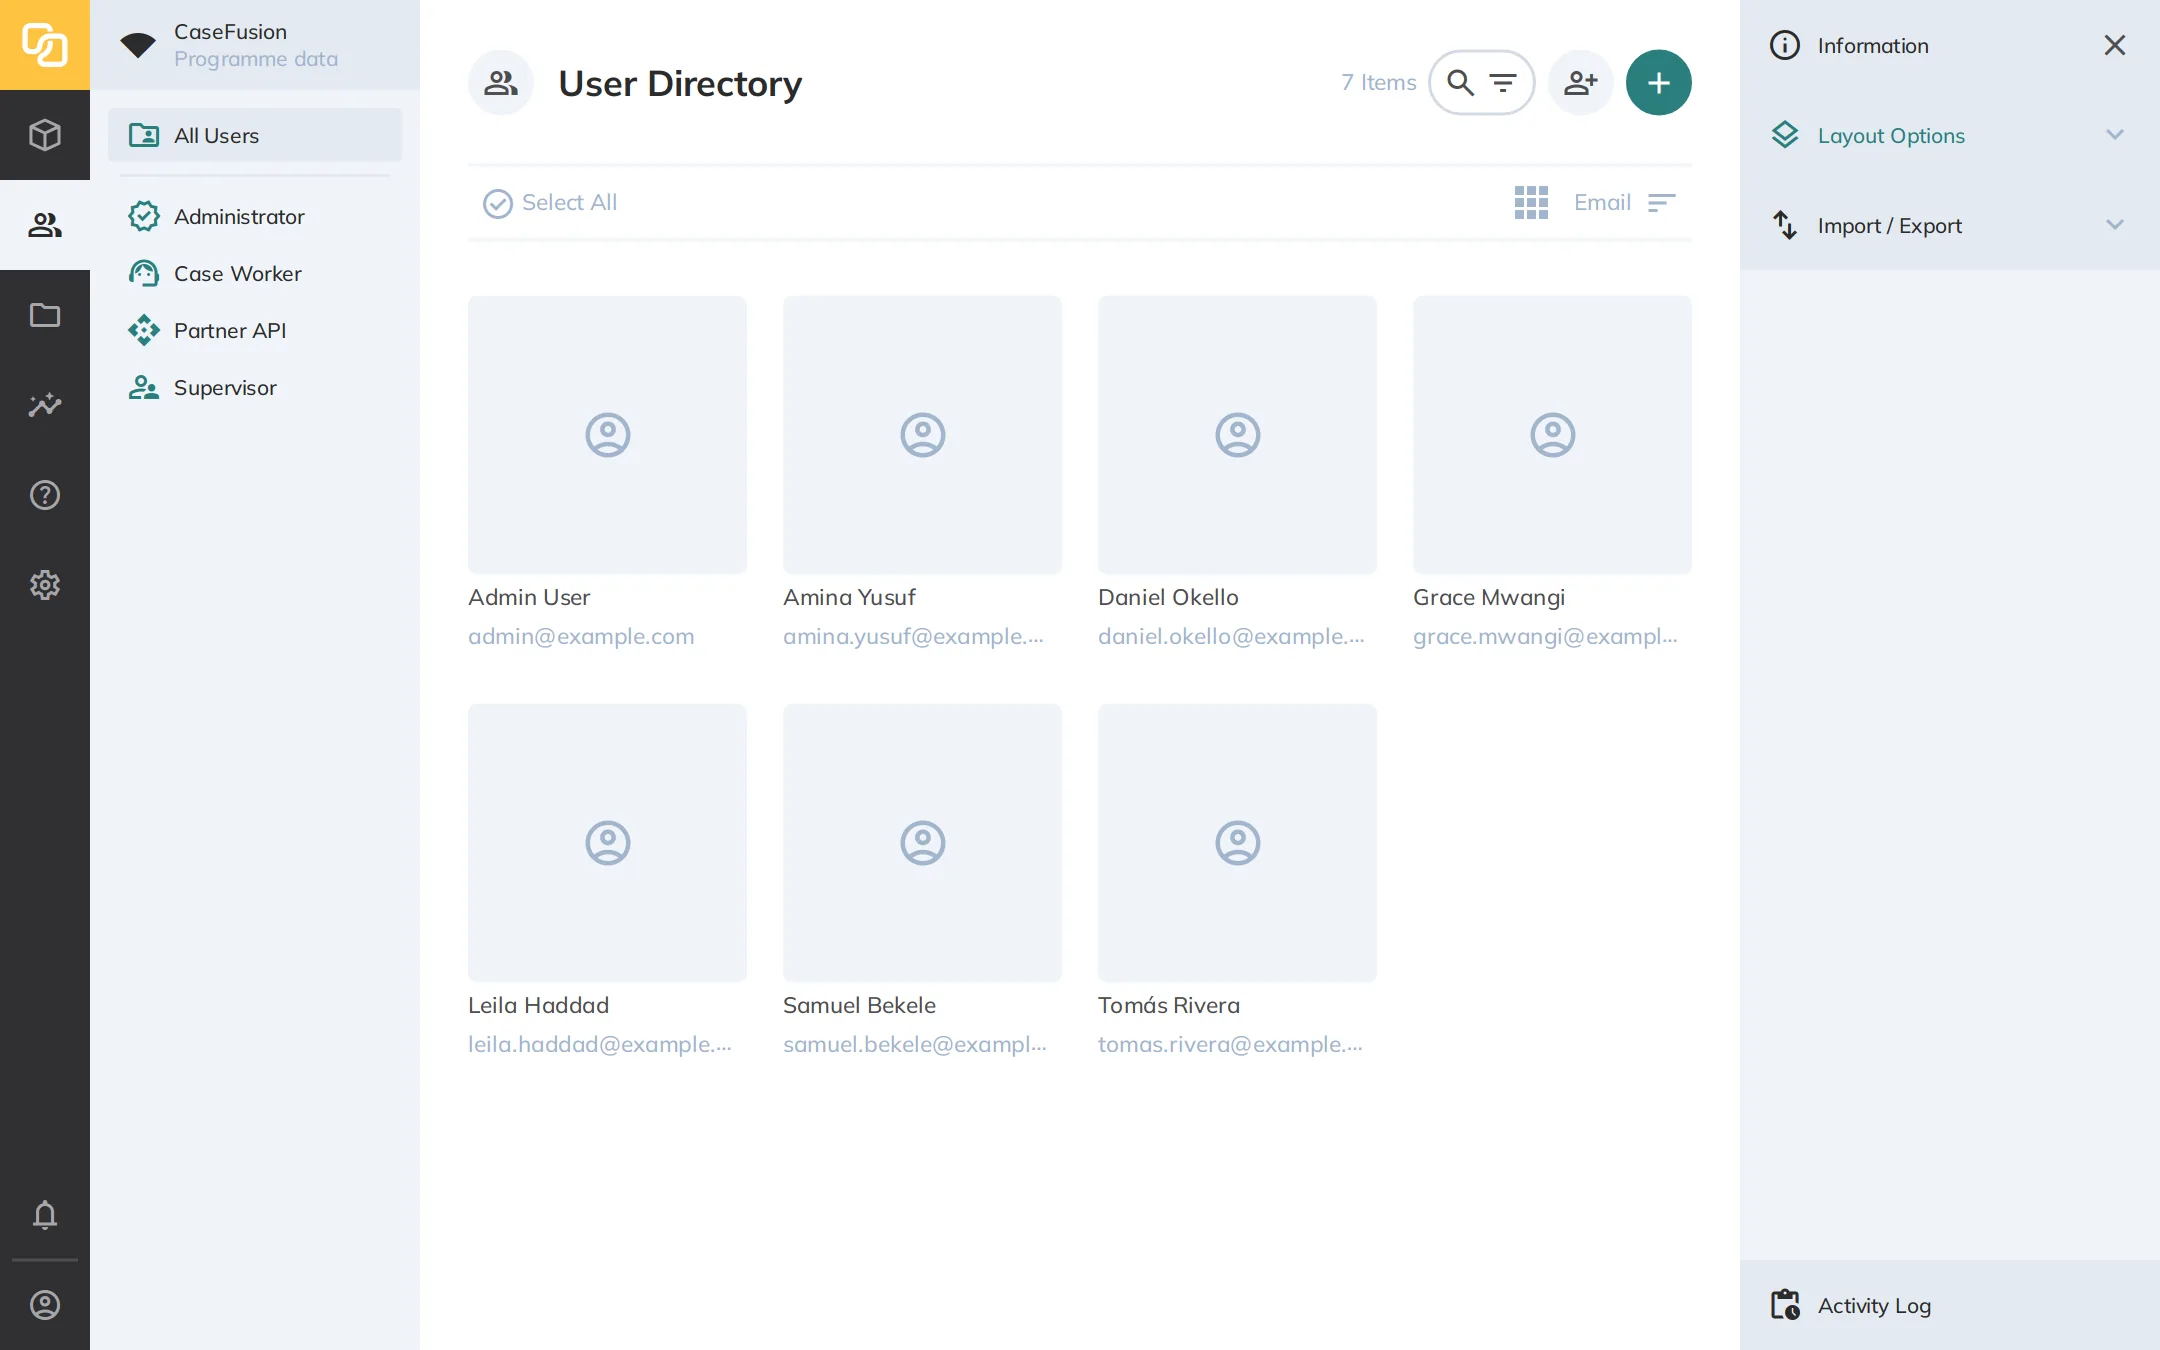Toggle sort direction icon next to Email
This screenshot has height=1350, width=2160.
pos(1661,203)
